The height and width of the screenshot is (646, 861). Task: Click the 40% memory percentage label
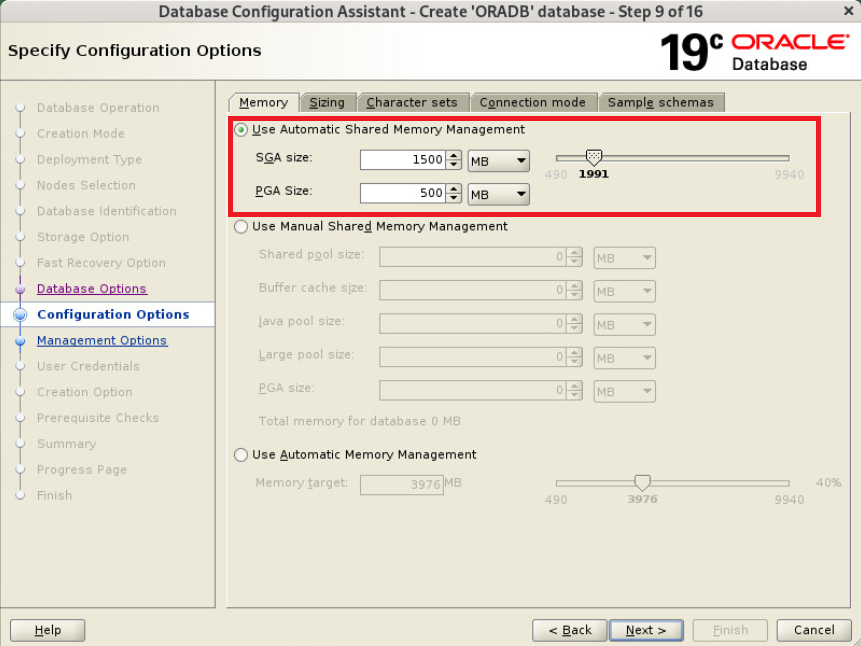[829, 483]
